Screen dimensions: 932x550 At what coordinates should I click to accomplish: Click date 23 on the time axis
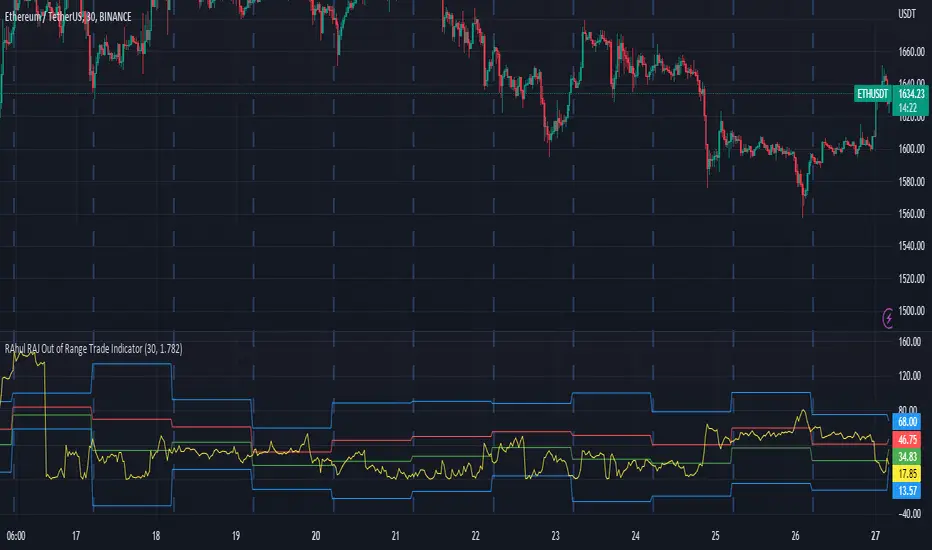tap(556, 536)
